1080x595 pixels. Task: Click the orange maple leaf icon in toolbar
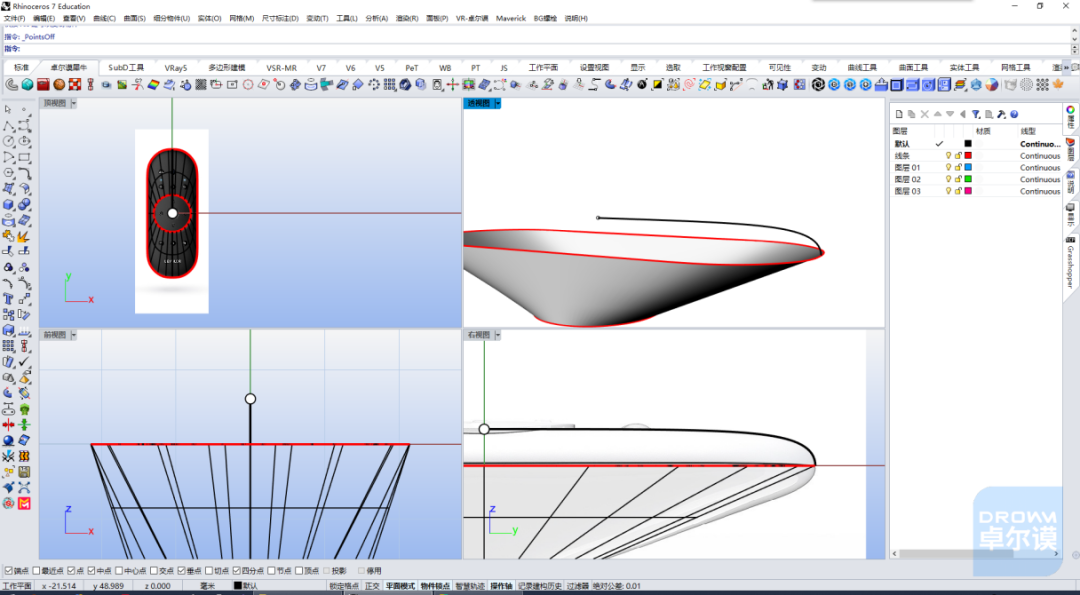pyautogui.click(x=1058, y=85)
